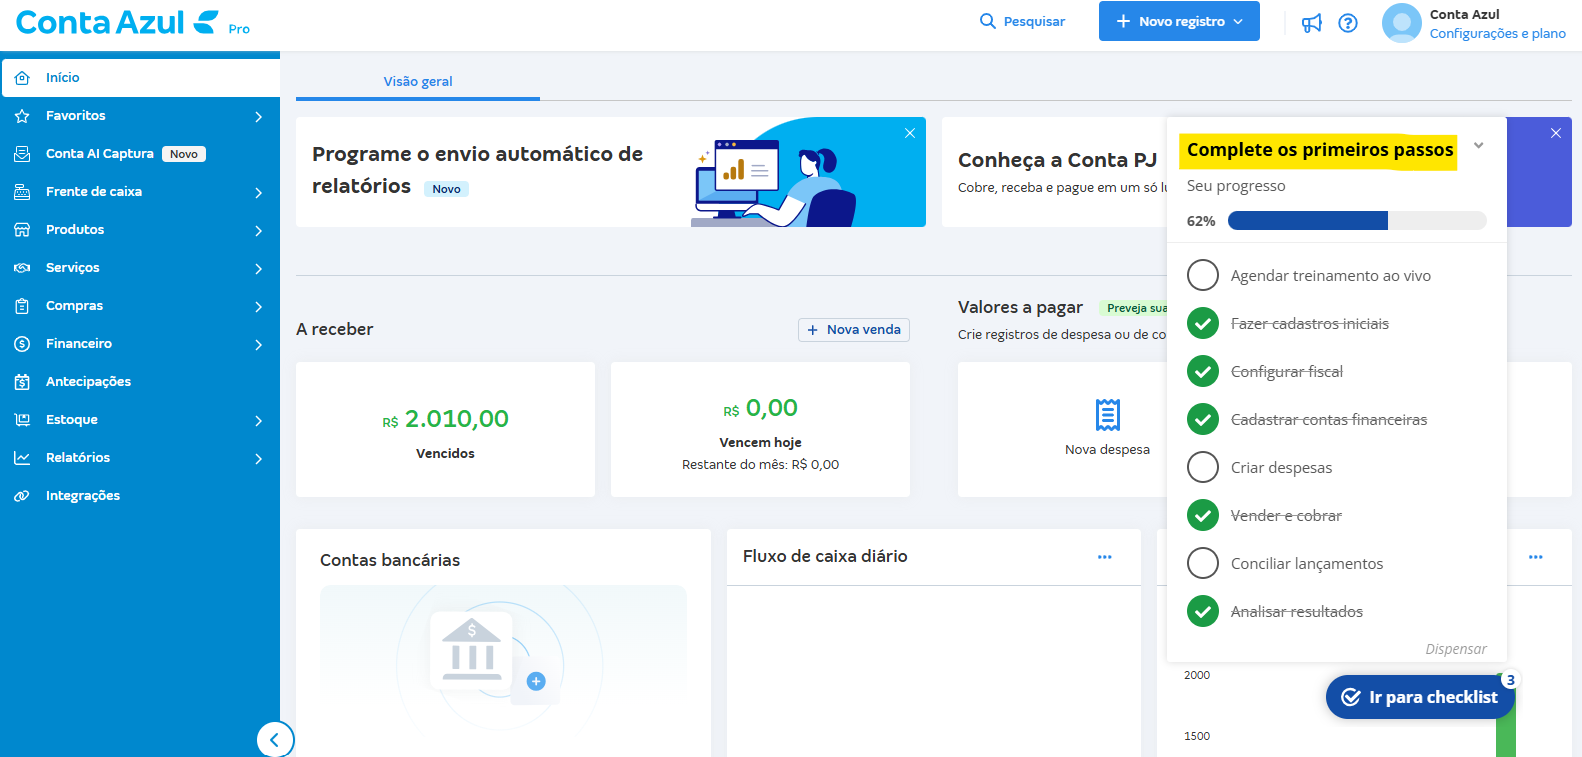Open Início in the sidebar
The width and height of the screenshot is (1582, 757).
[141, 78]
